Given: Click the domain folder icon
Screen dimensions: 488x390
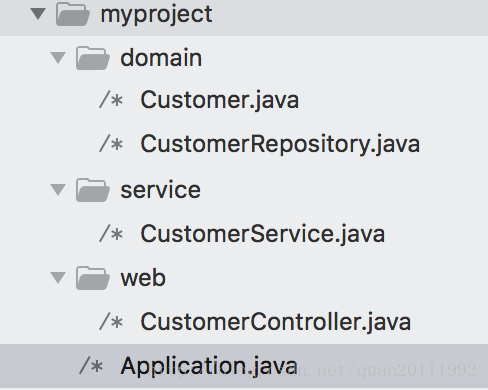Looking at the screenshot, I should 93,58.
